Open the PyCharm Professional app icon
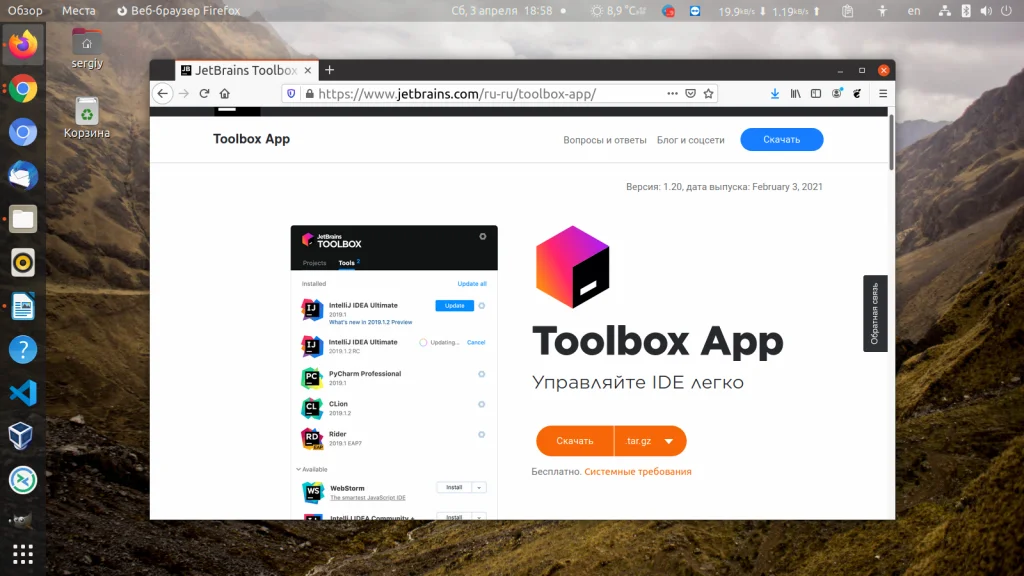Screen dimensions: 1024x576 [x=311, y=376]
